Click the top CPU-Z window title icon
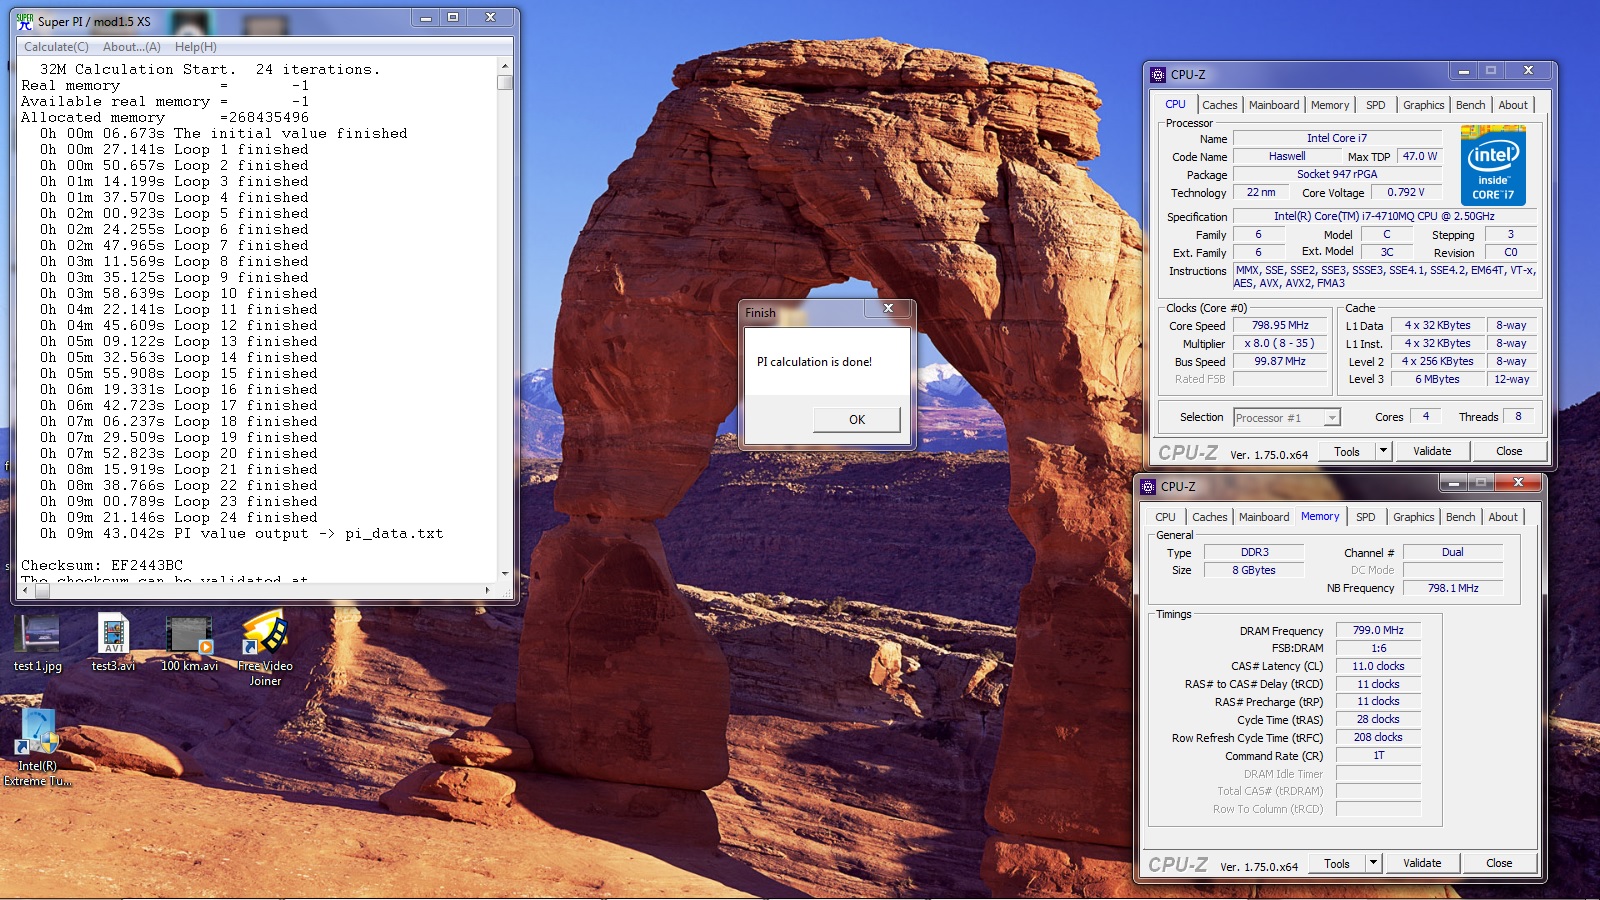Screen dimensions: 1600x900 (x=1158, y=74)
